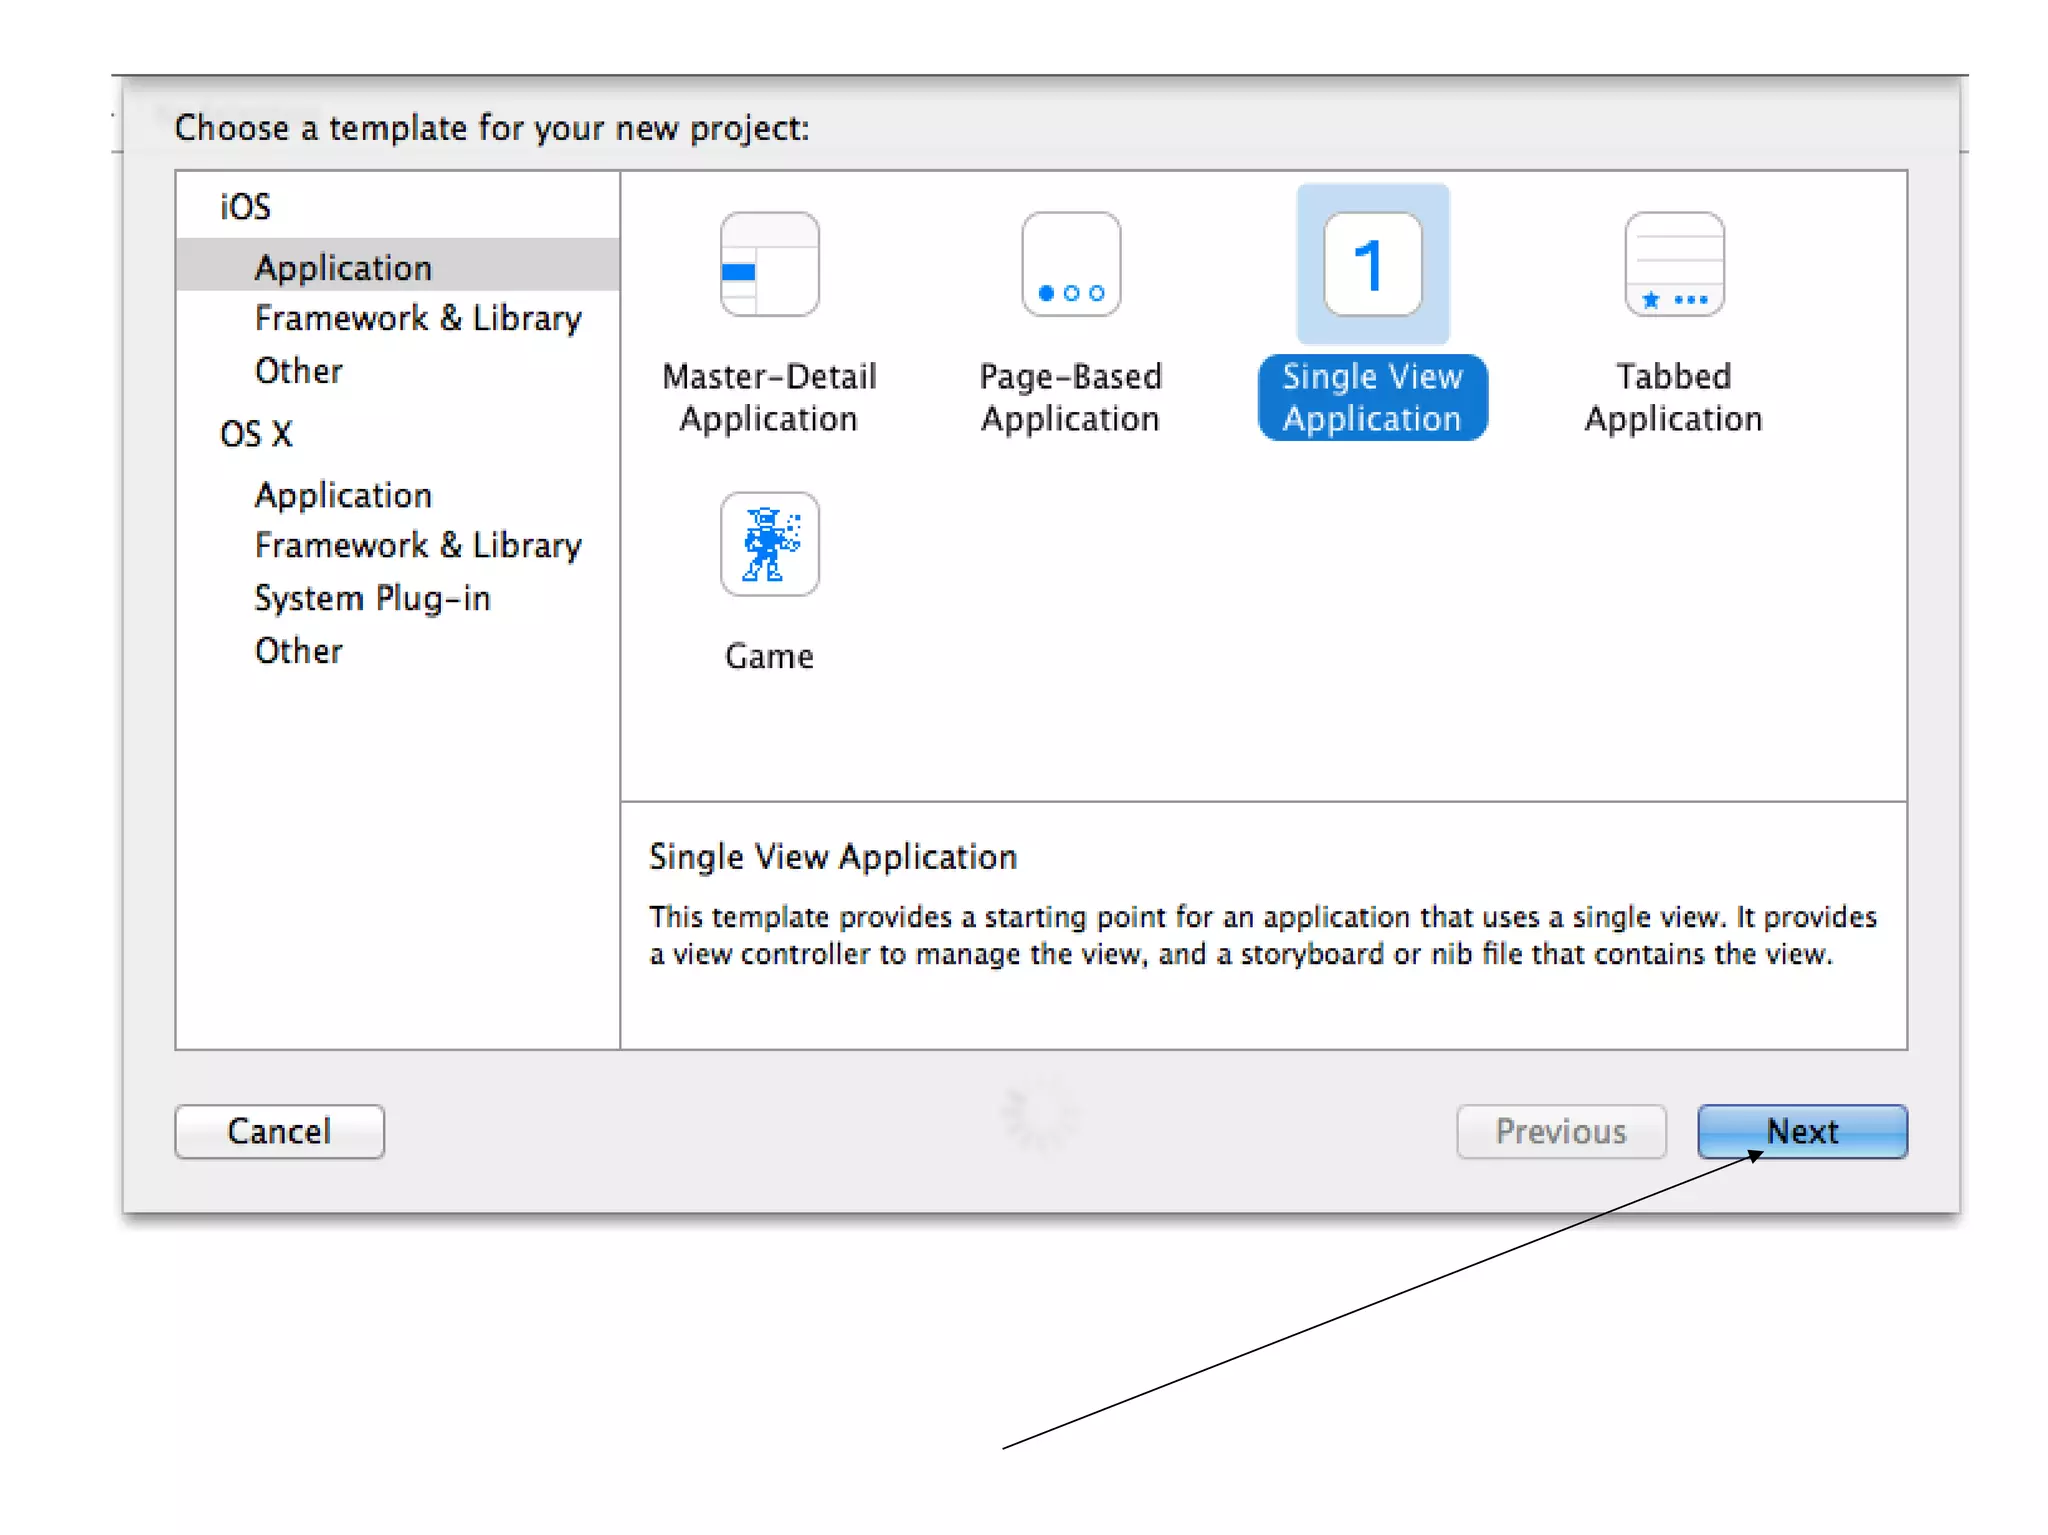Viewport: 2048px width, 1535px height.
Task: Select the Tabbed Application template icon
Action: click(x=1673, y=264)
